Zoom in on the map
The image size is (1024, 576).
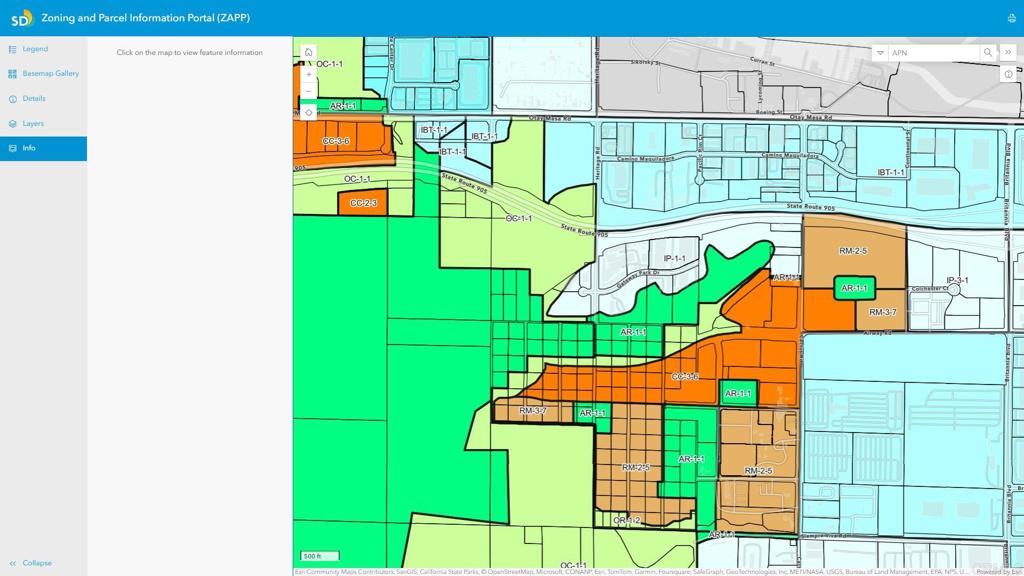[x=308, y=74]
